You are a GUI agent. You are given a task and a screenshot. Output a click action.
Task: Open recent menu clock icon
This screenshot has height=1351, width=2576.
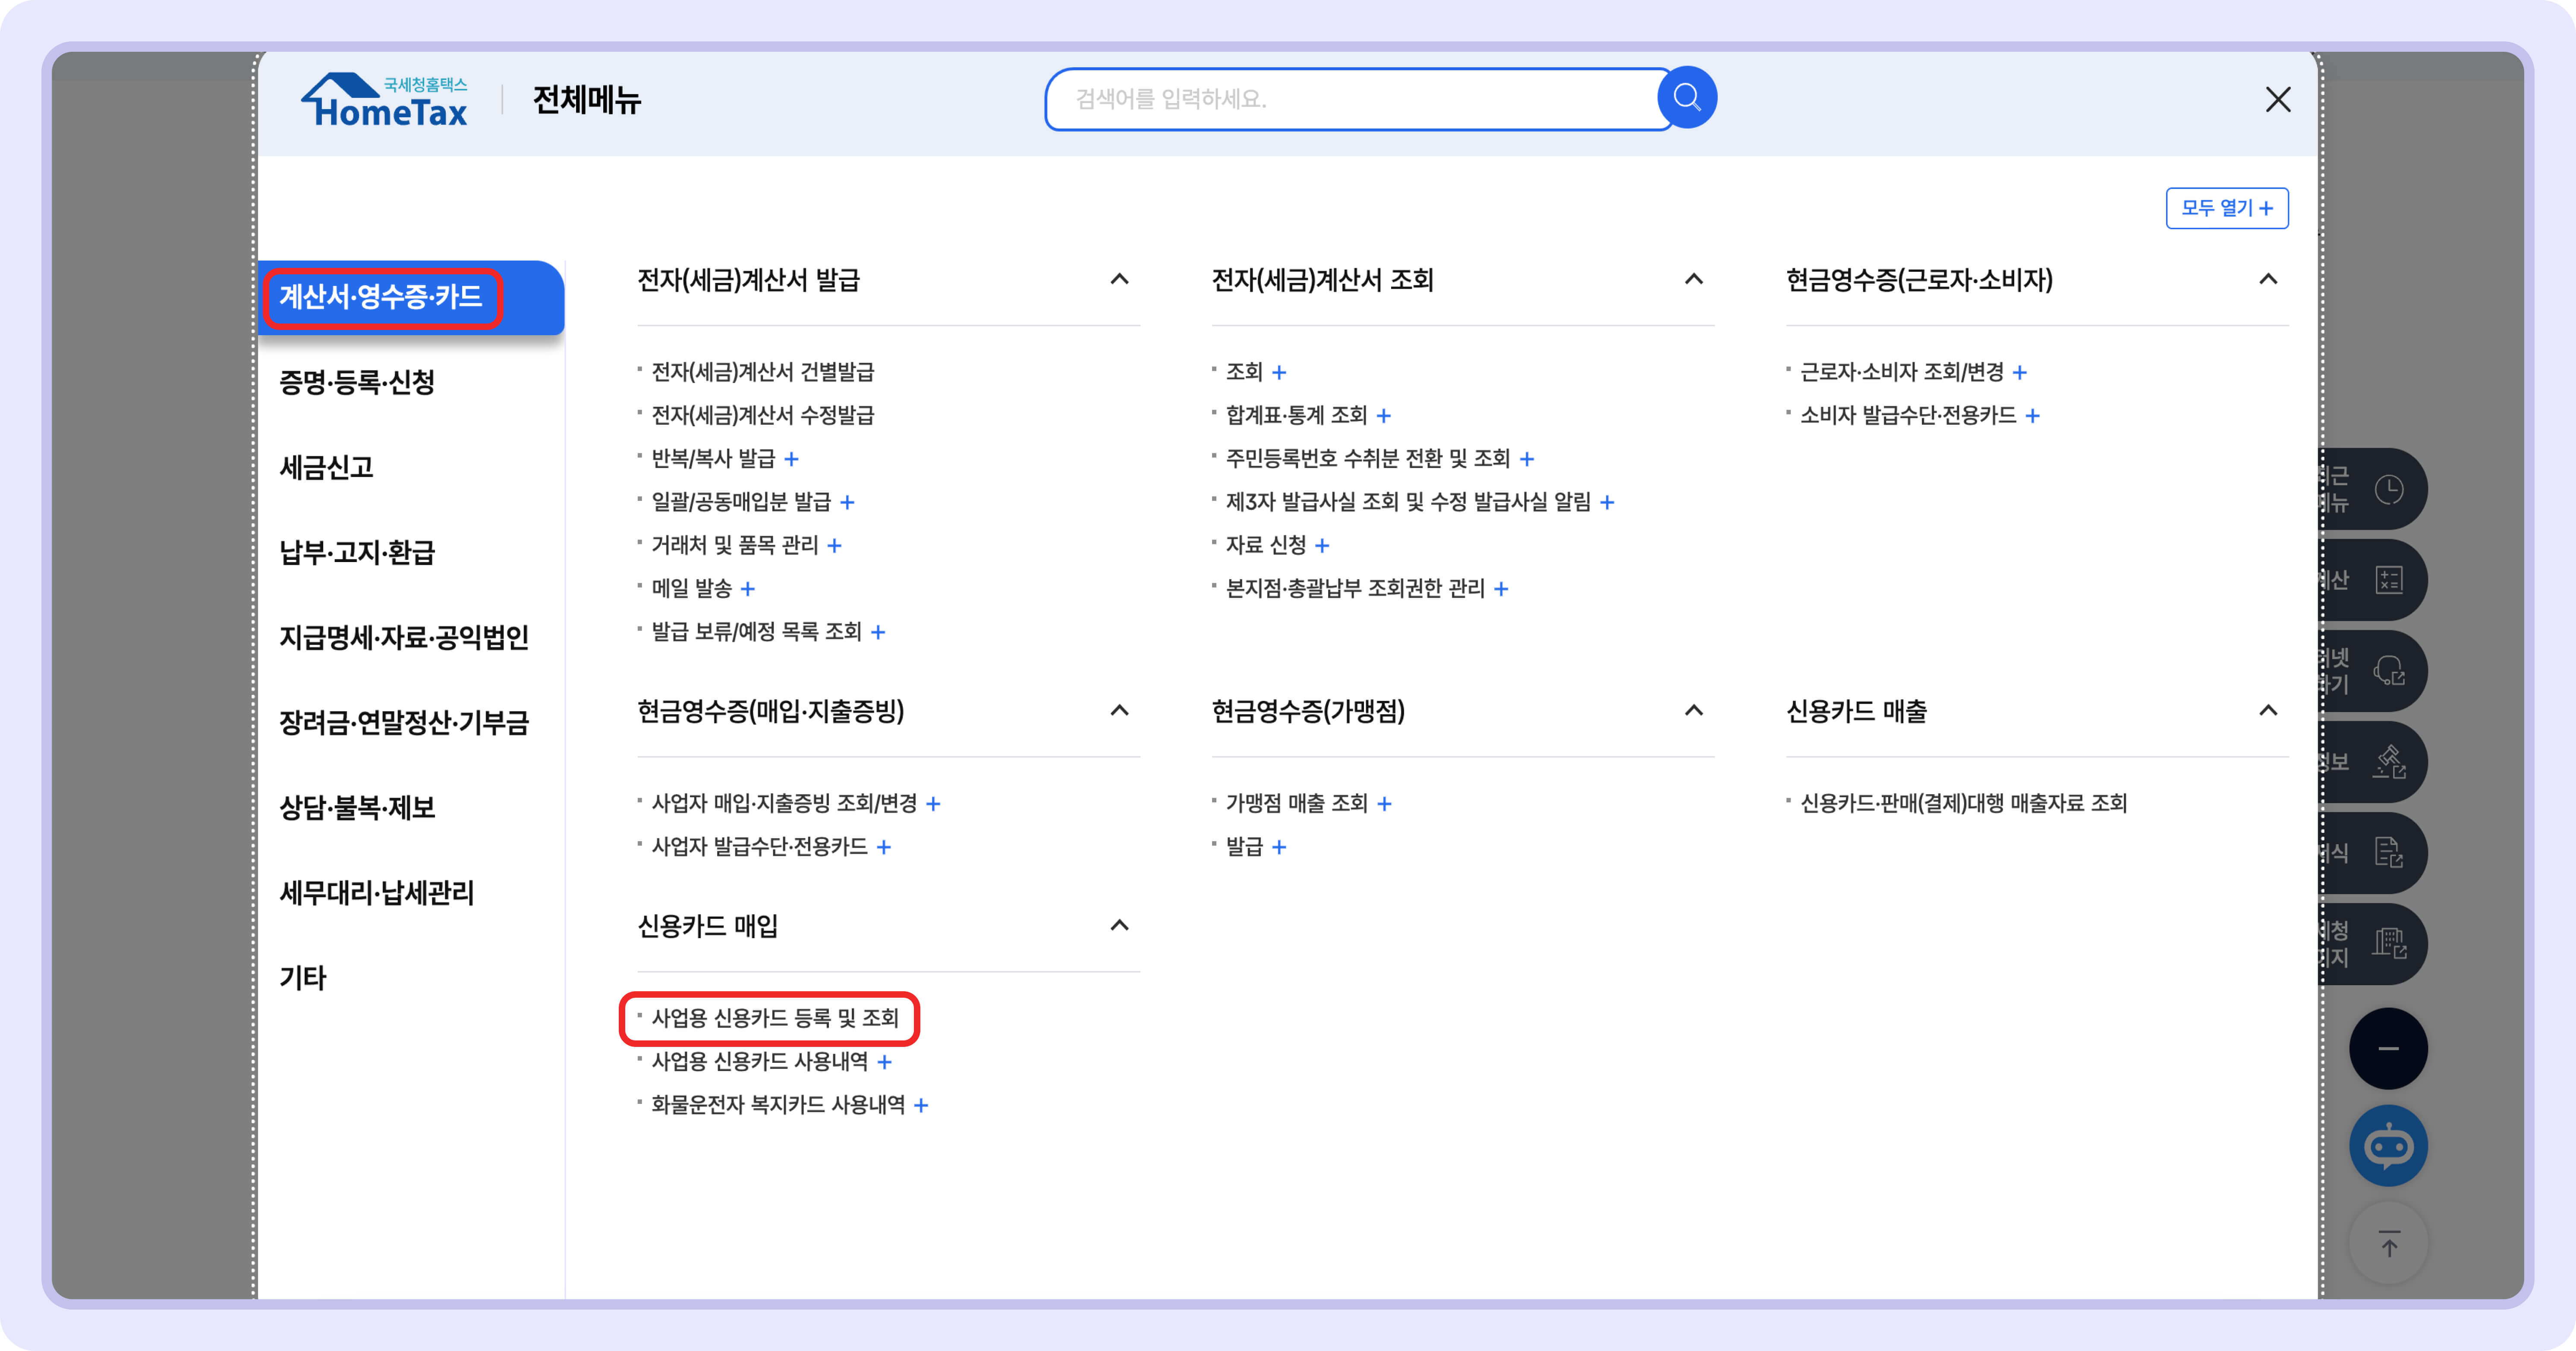point(2389,489)
